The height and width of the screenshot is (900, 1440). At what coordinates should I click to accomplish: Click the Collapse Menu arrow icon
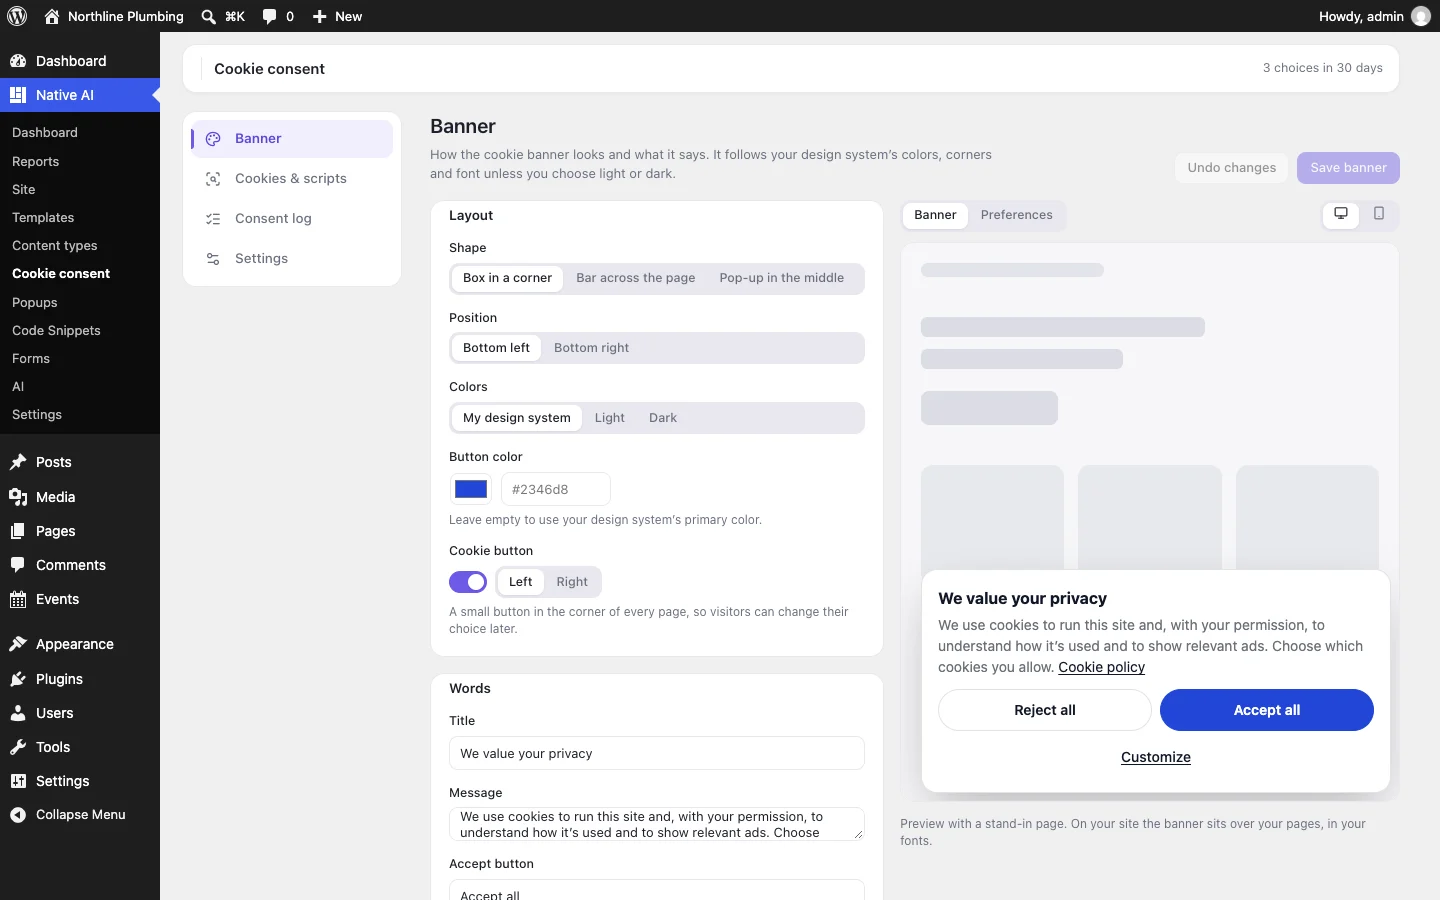click(x=18, y=815)
